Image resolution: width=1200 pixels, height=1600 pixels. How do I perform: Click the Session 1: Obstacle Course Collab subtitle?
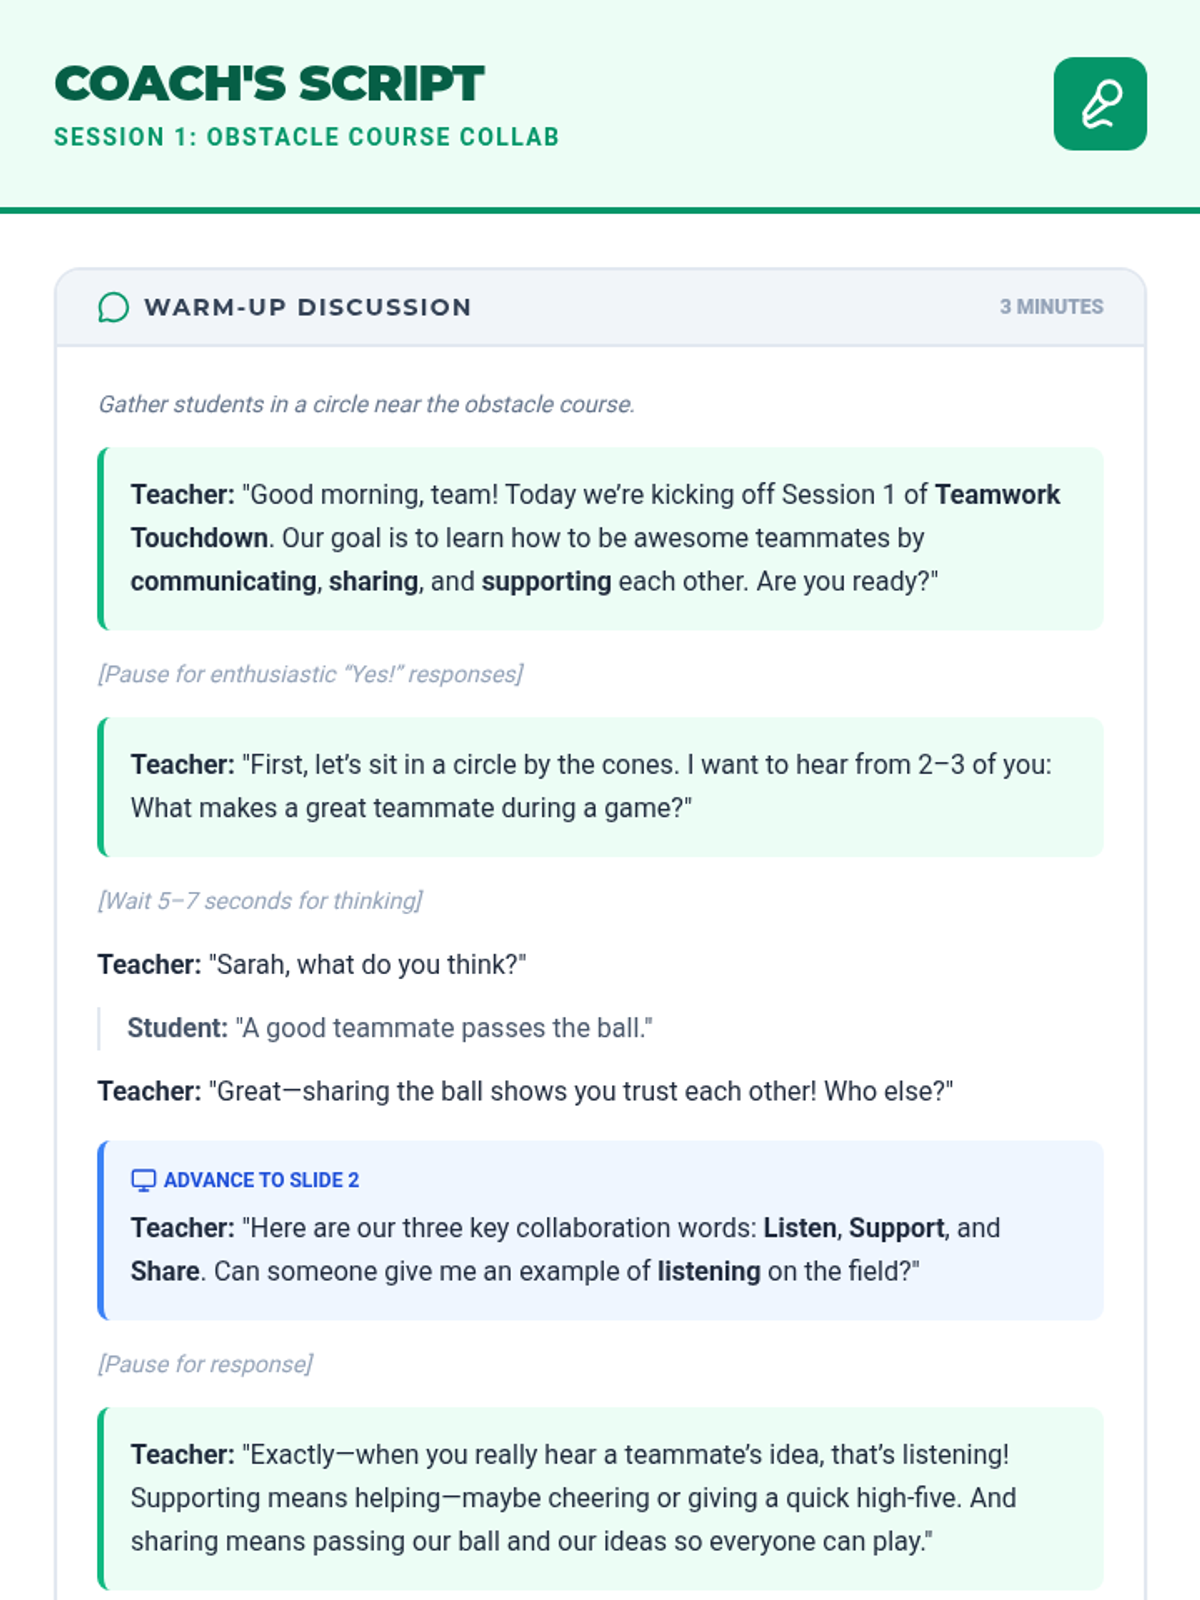click(306, 137)
